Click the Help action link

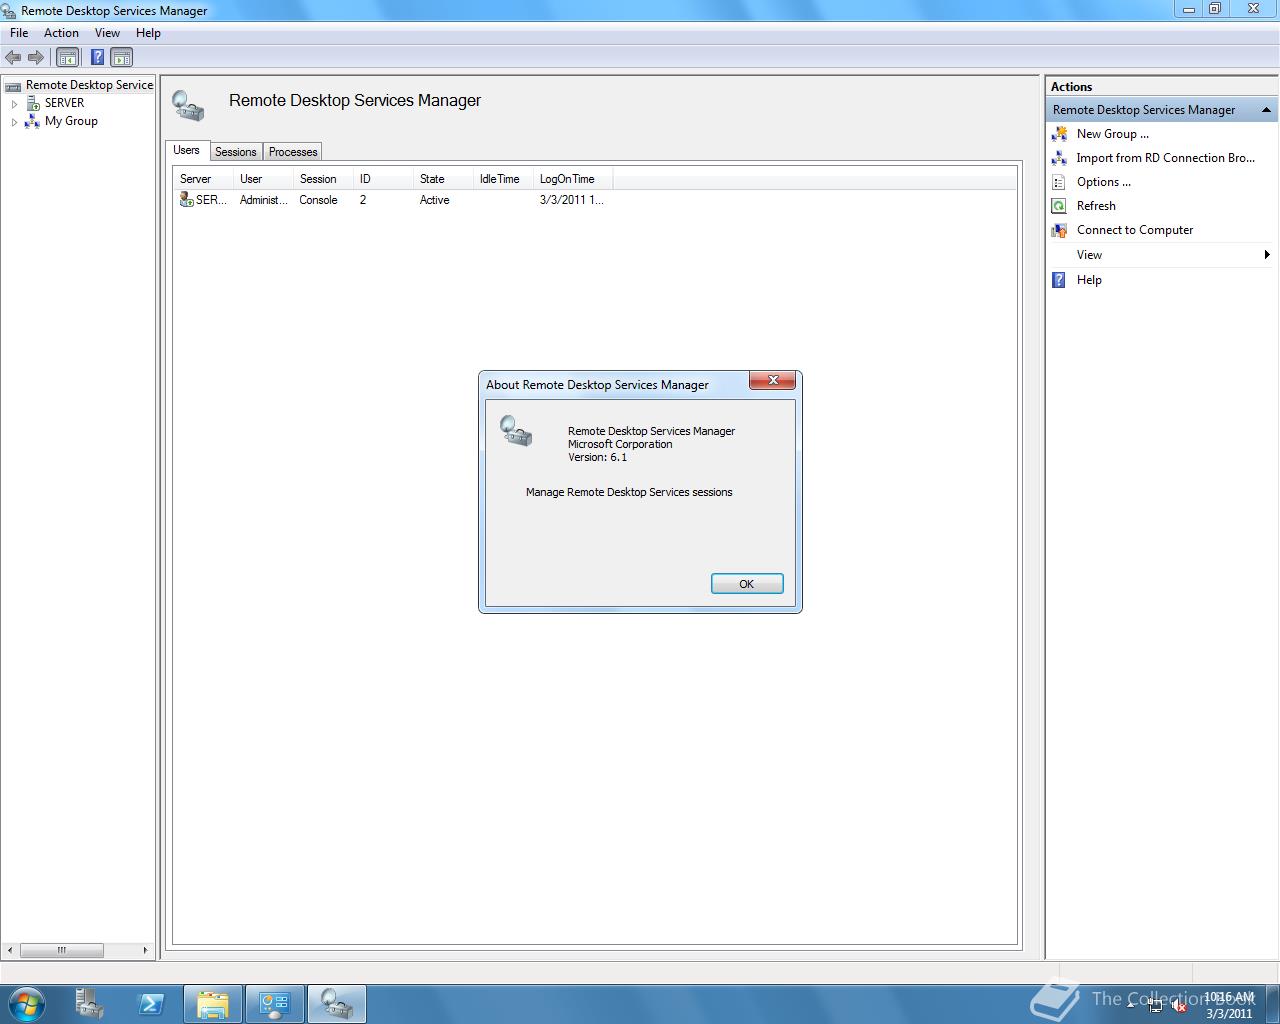[x=1089, y=280]
